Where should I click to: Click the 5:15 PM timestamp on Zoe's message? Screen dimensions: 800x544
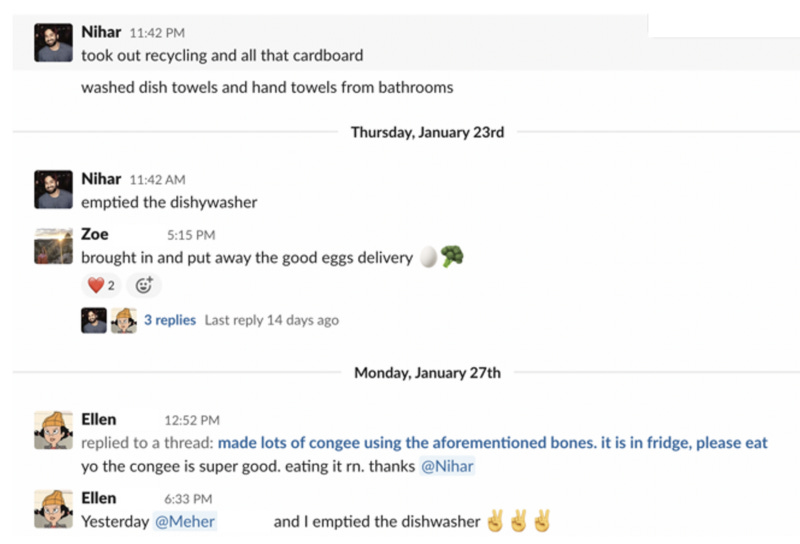191,235
